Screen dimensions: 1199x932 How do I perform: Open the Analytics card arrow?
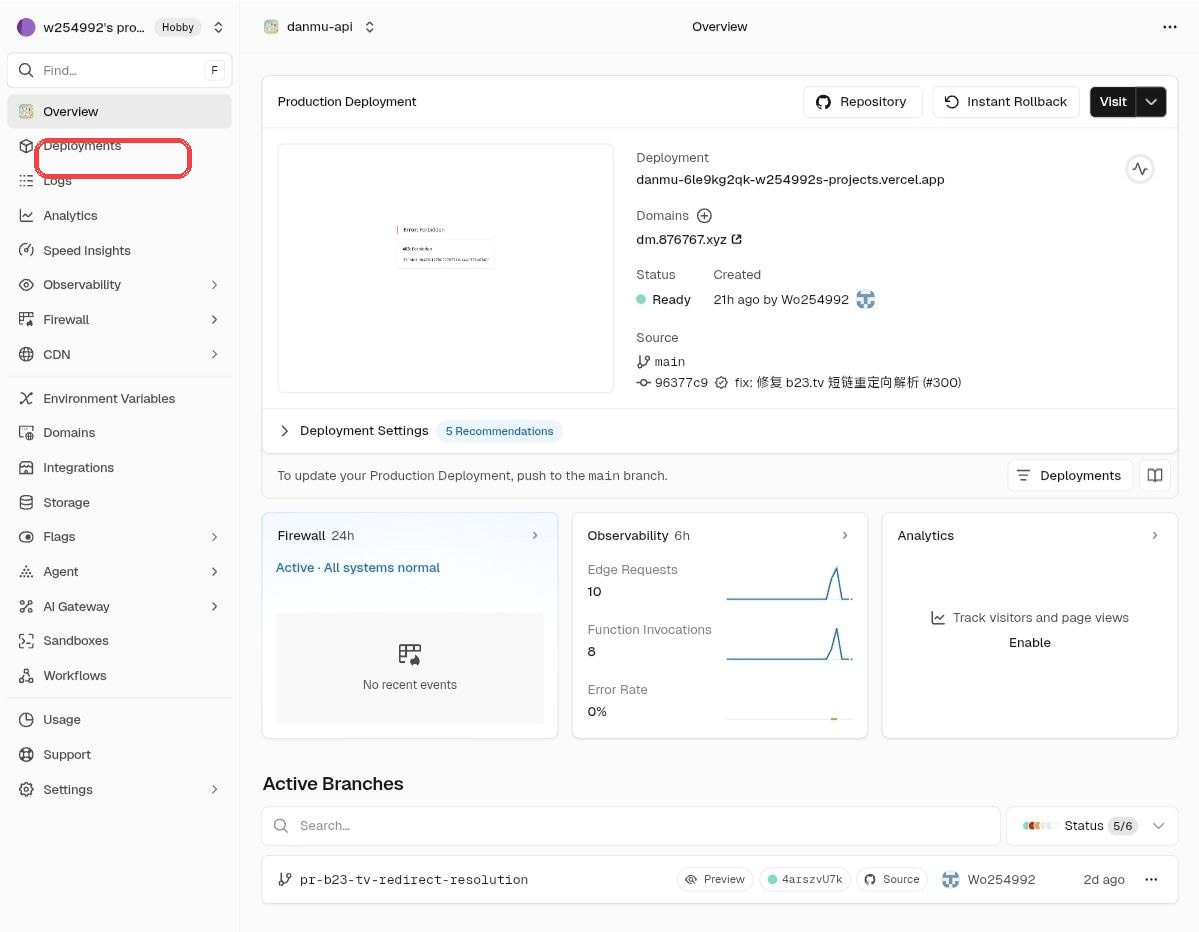pos(1155,536)
